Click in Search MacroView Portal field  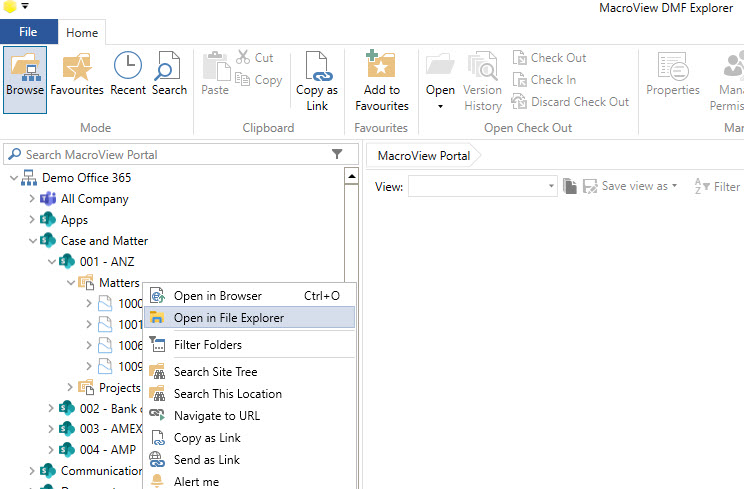(x=176, y=155)
